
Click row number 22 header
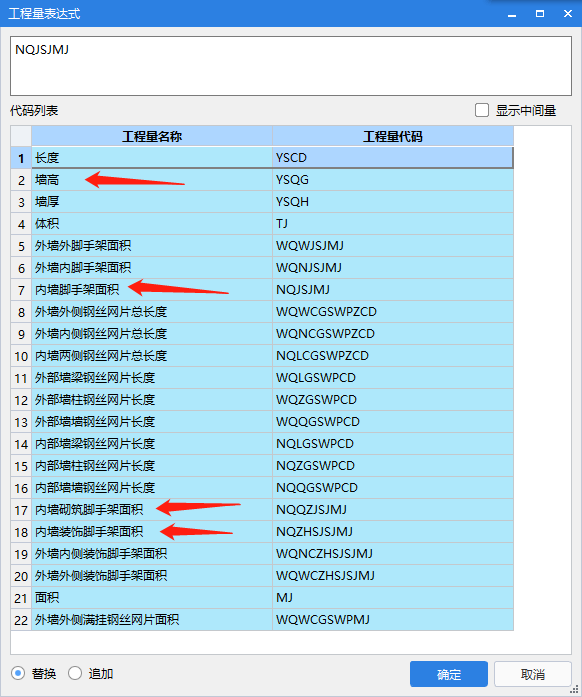pos(21,620)
